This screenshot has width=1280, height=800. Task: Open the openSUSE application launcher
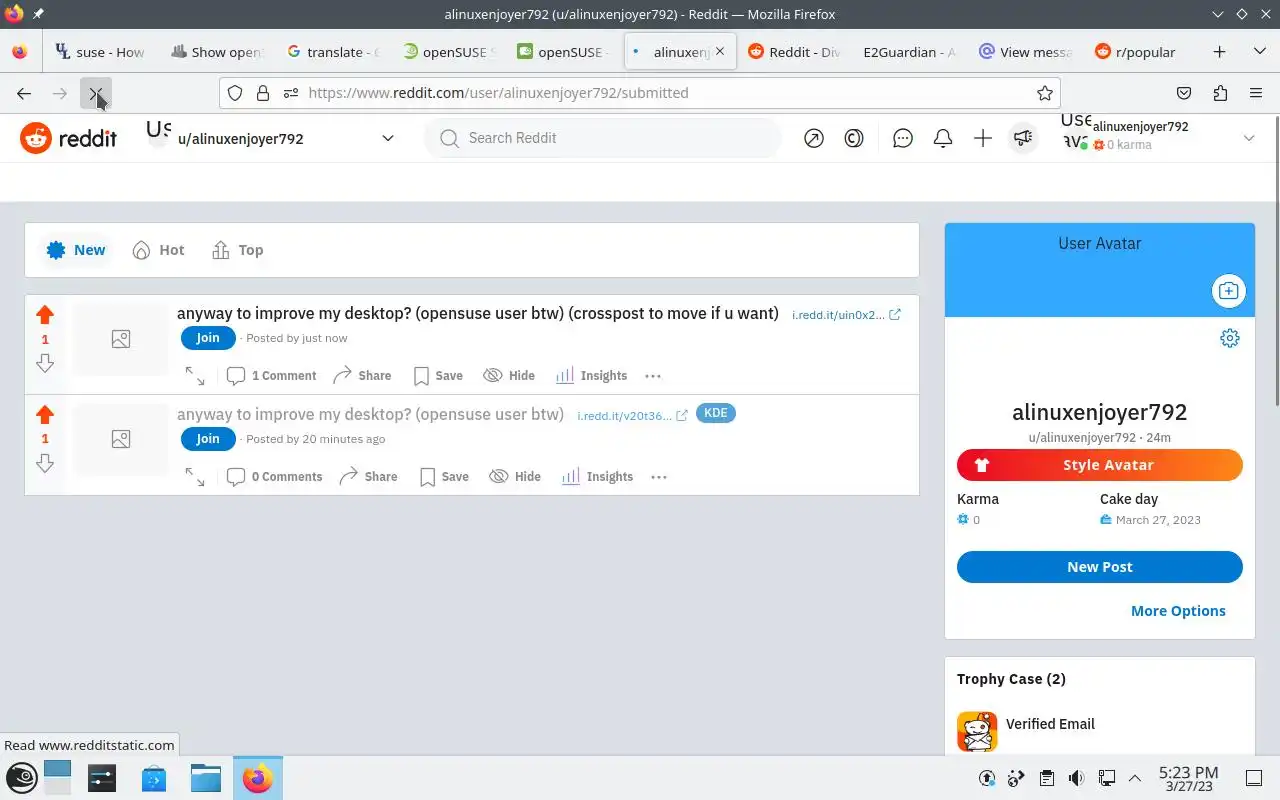point(22,778)
